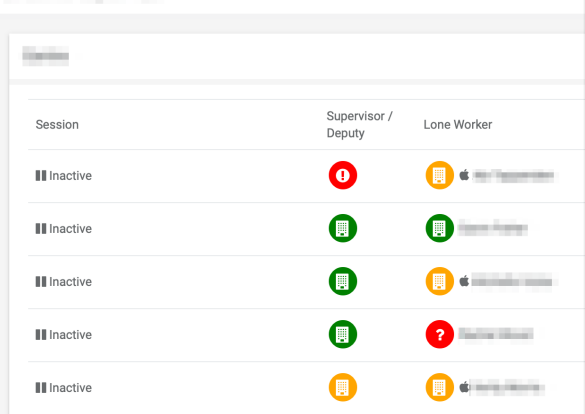Click the Apple logo in first row

click(x=464, y=175)
